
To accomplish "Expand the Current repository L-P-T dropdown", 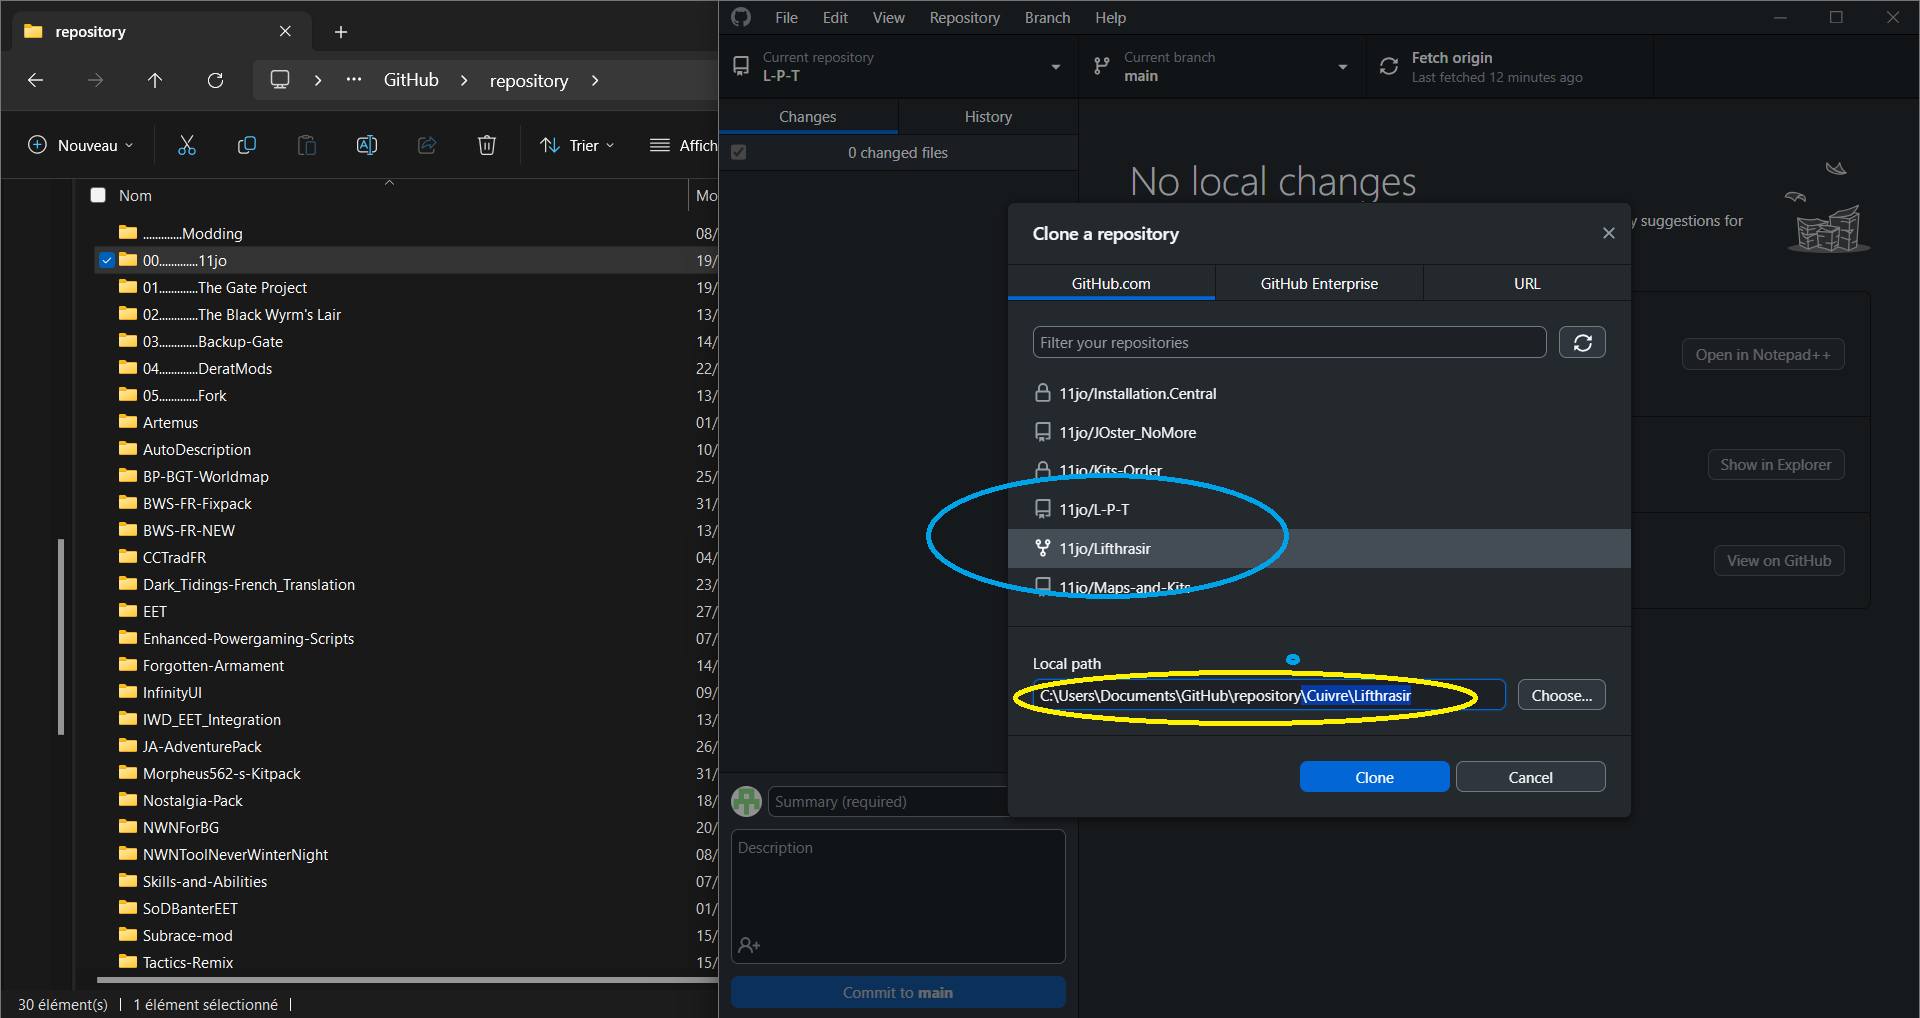I will 898,66.
